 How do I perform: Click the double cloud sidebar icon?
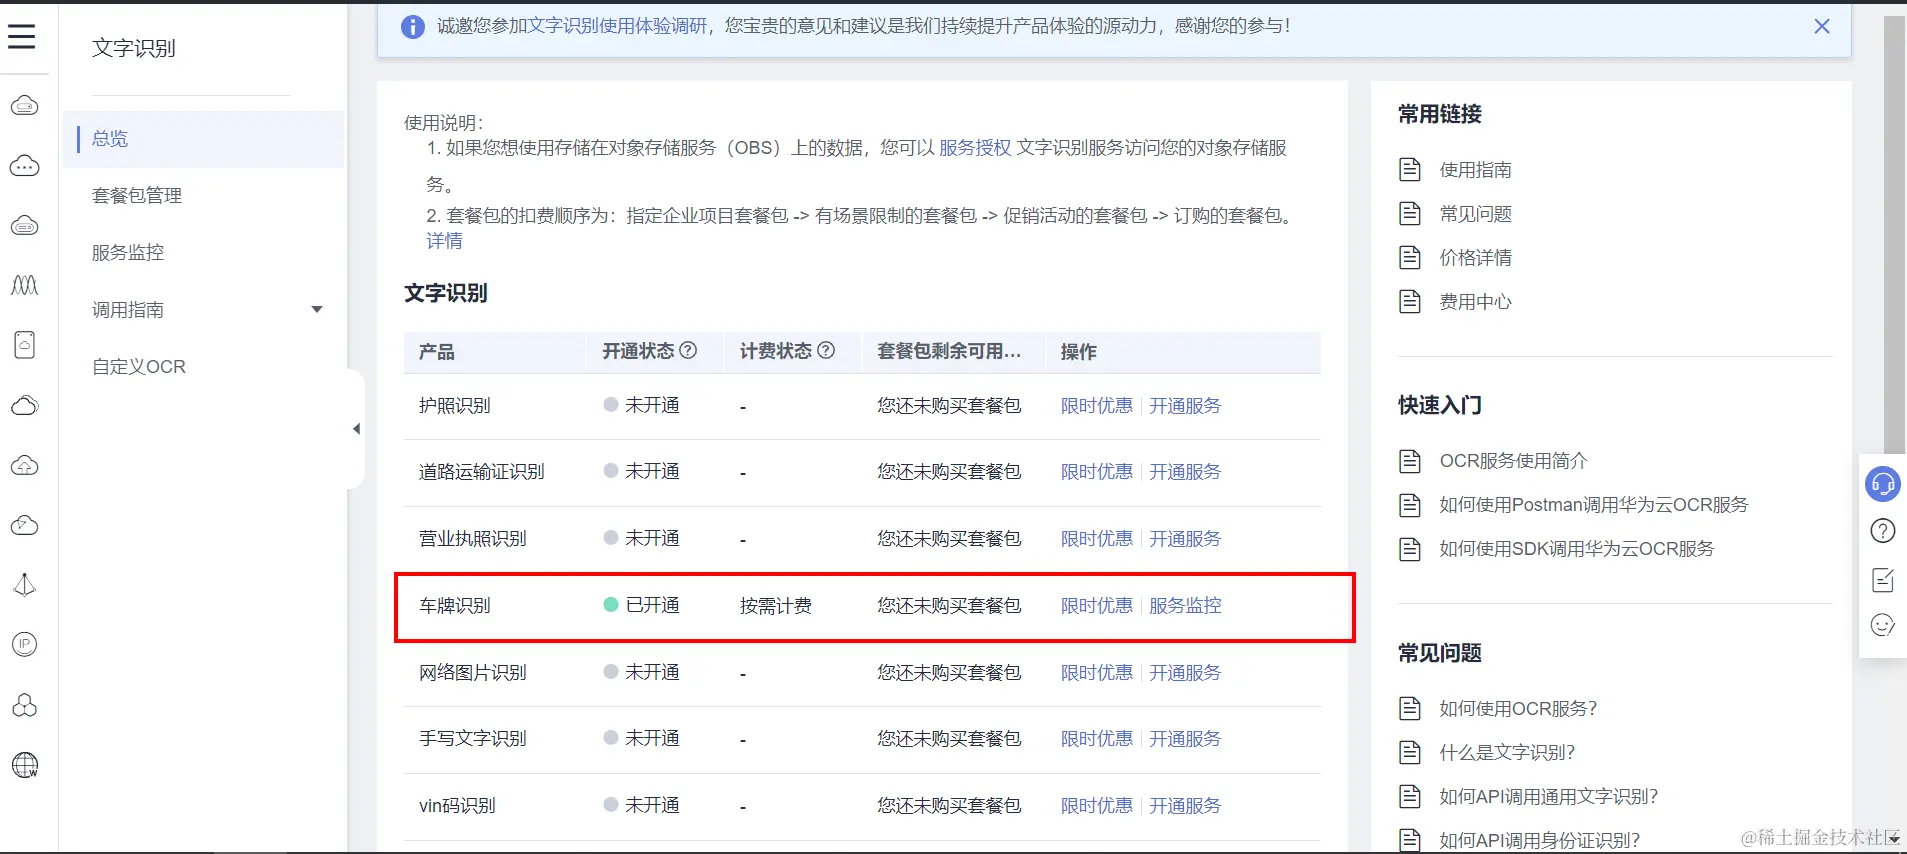click(x=25, y=405)
